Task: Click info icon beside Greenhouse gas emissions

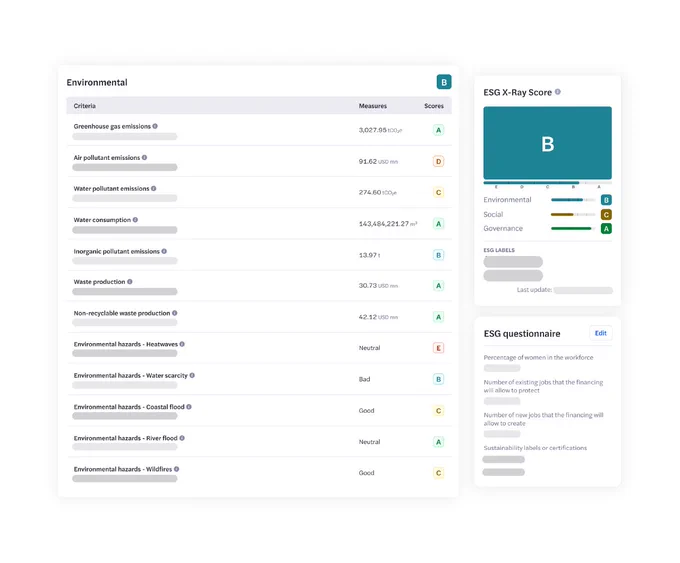Action: (x=155, y=126)
